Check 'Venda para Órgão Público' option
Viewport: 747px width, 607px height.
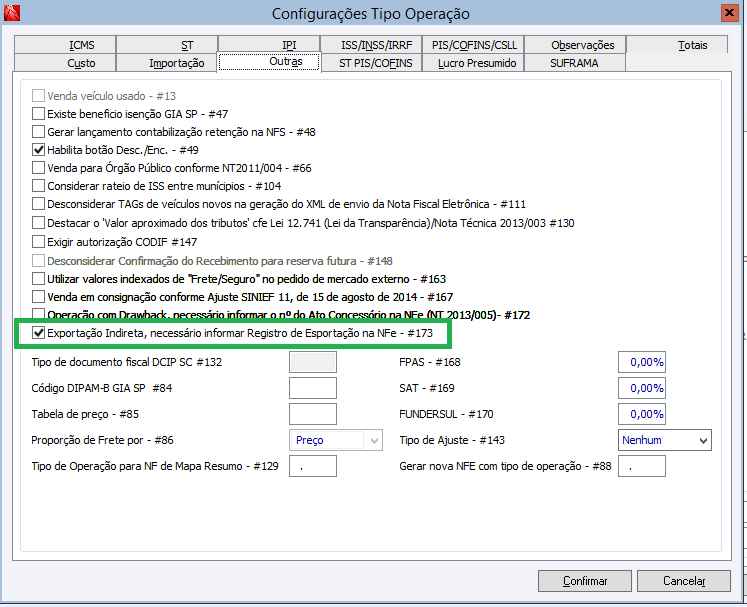tap(38, 168)
